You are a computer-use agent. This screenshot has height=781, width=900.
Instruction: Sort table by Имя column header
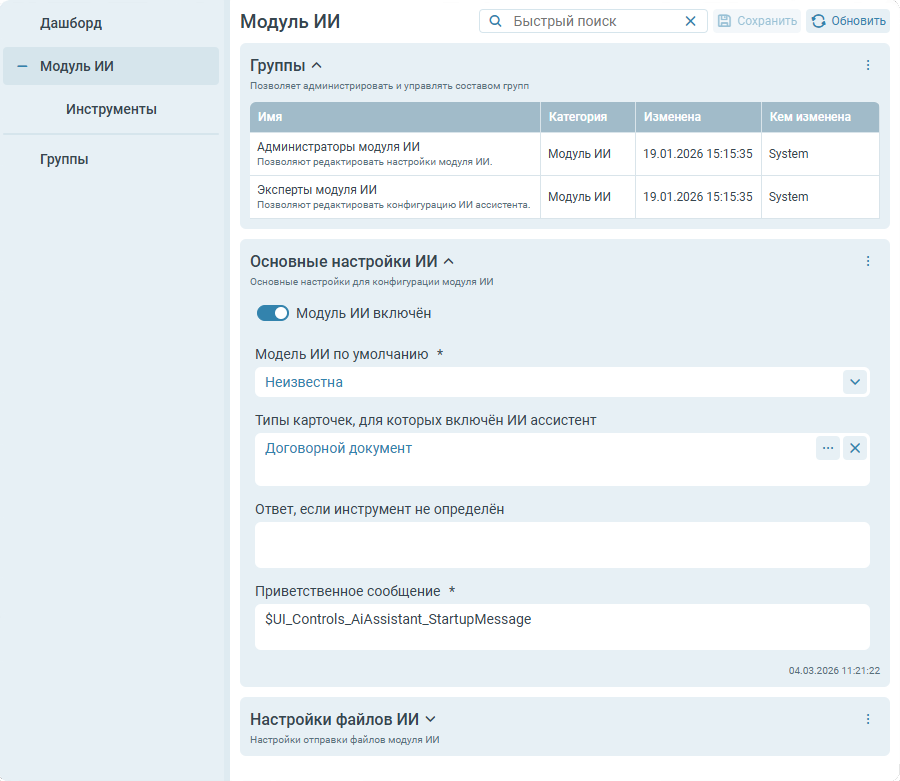point(395,117)
